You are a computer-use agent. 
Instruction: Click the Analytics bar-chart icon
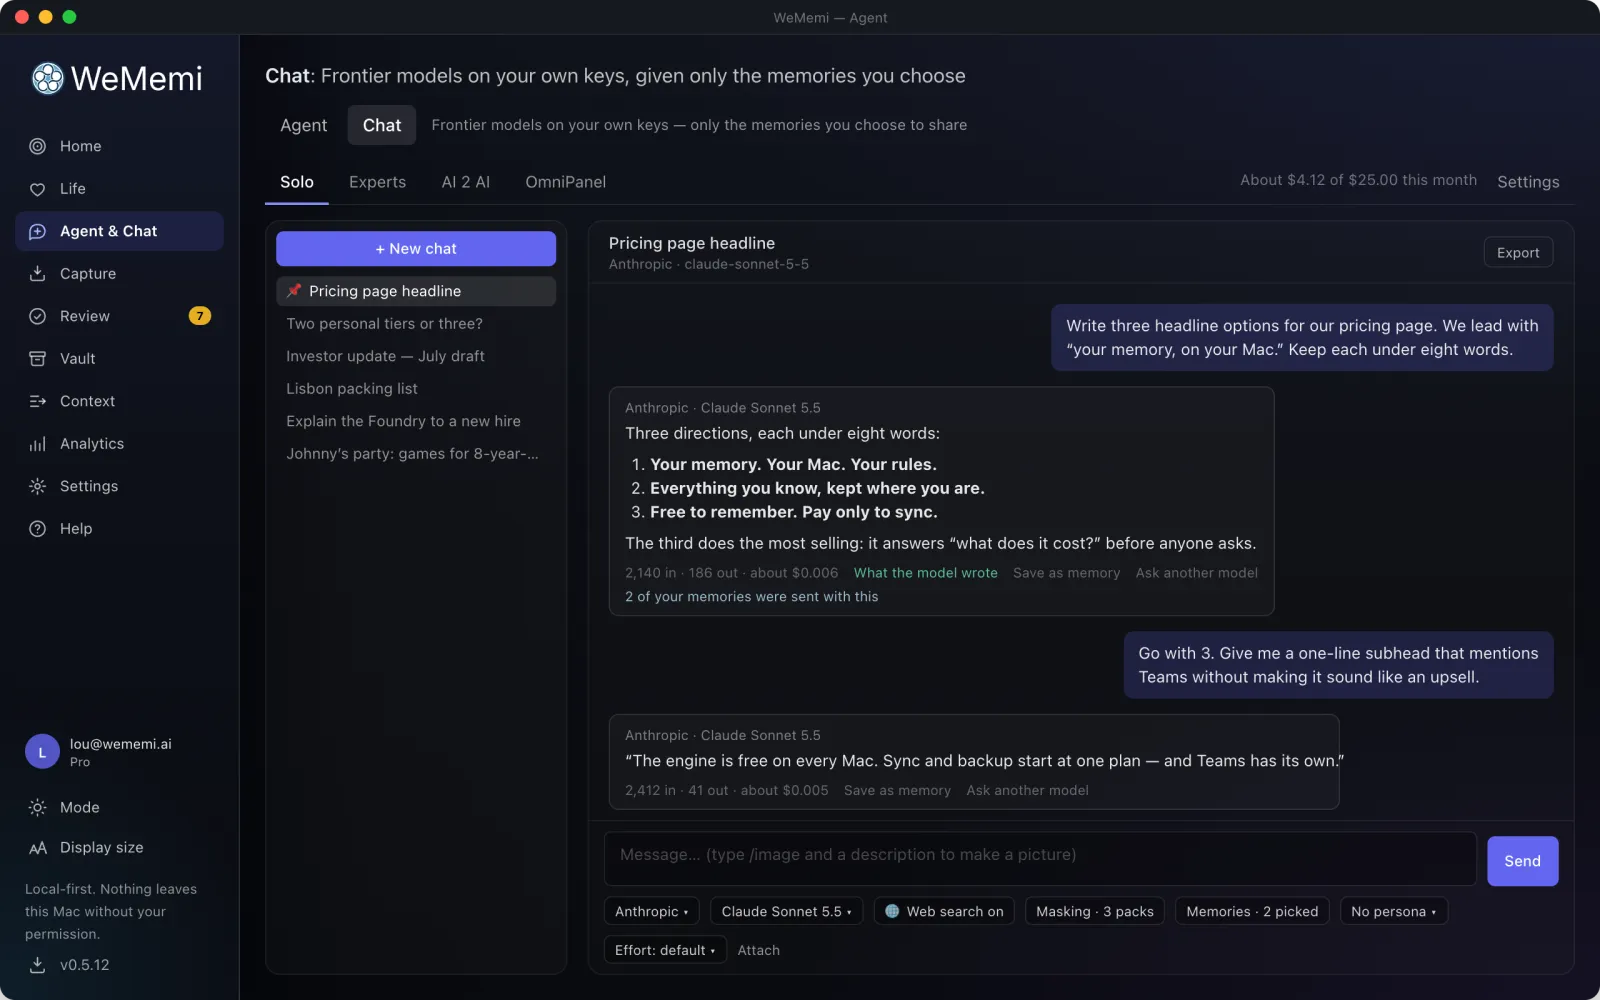coord(38,444)
